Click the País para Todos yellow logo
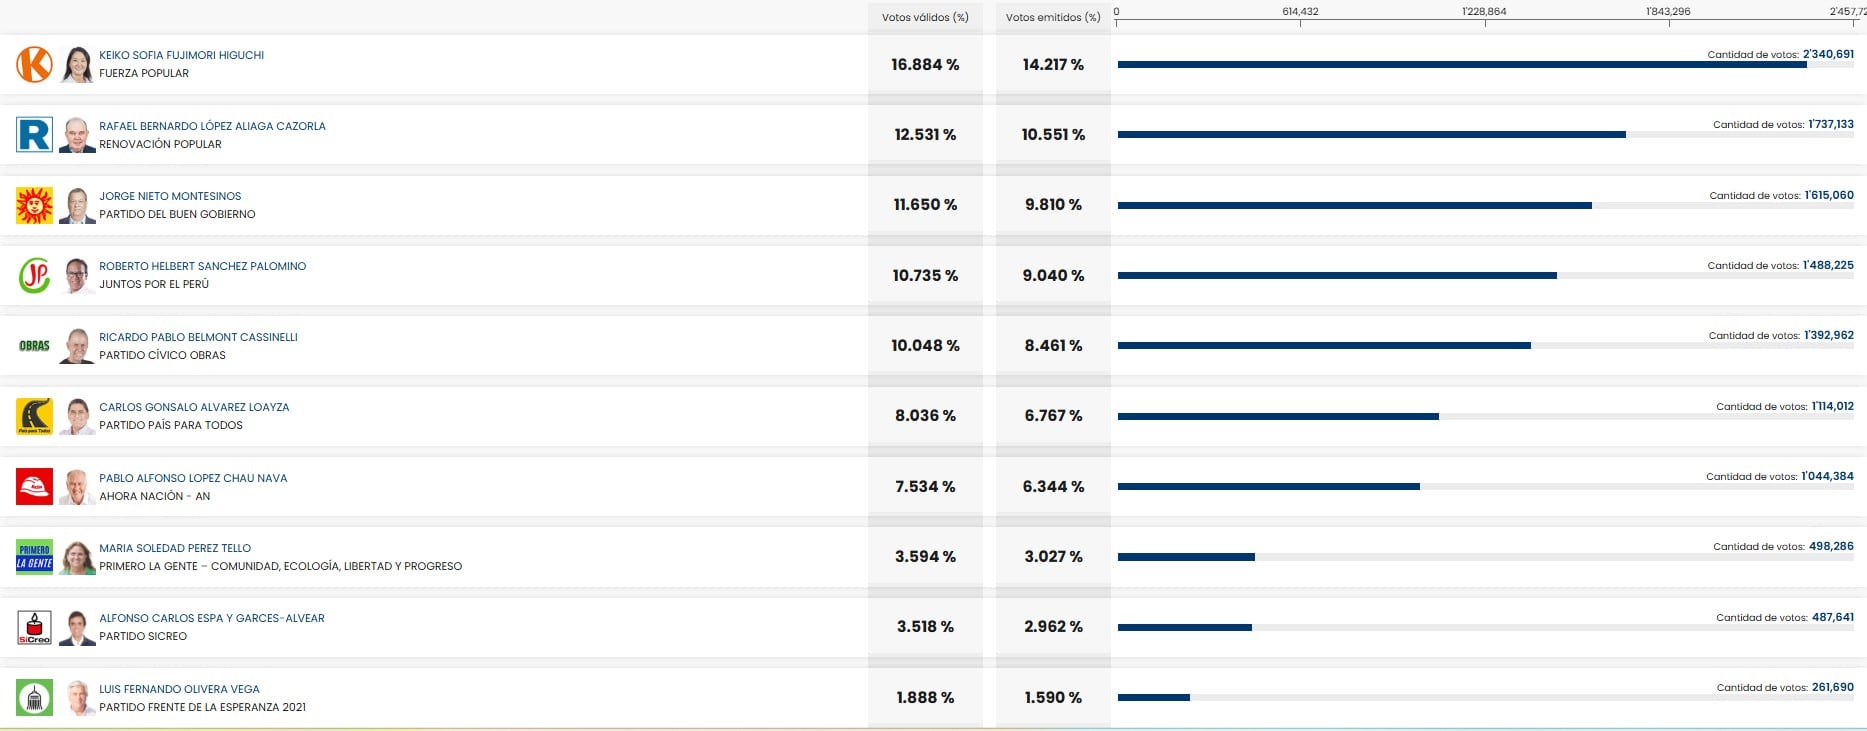Screen dimensions: 1867x731 [x=35, y=416]
